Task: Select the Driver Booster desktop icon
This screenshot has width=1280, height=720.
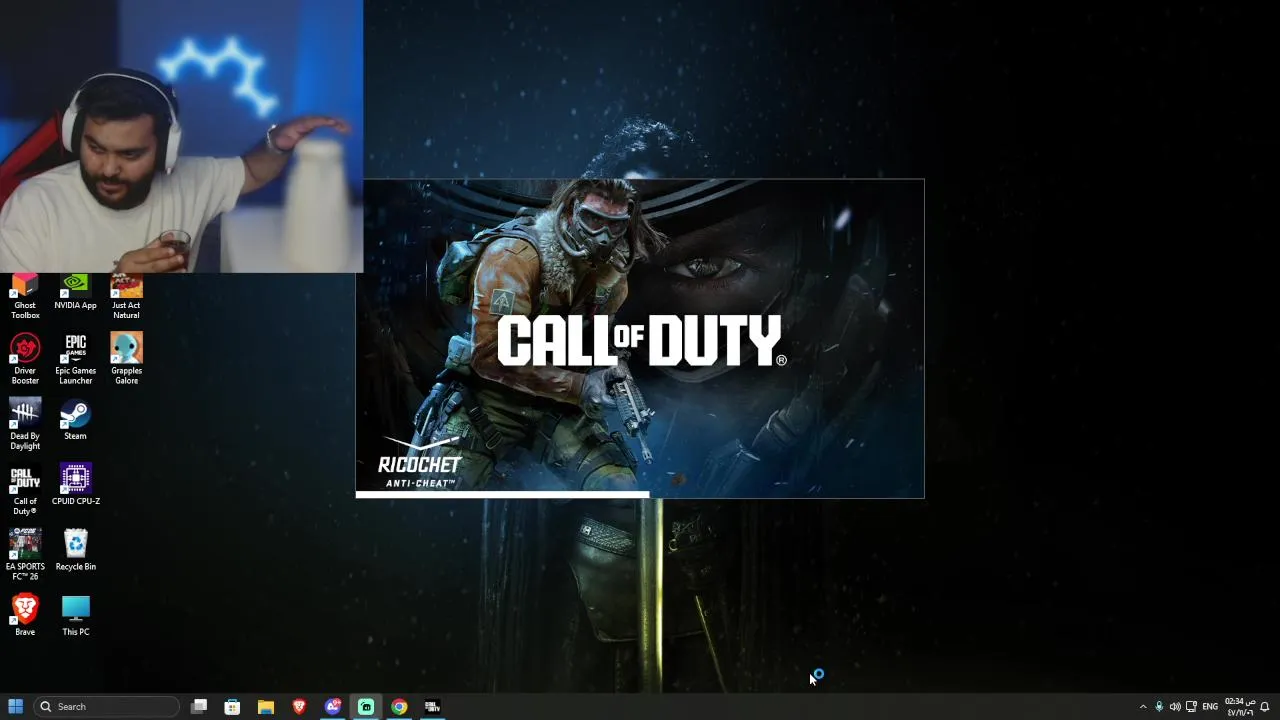Action: tap(25, 359)
